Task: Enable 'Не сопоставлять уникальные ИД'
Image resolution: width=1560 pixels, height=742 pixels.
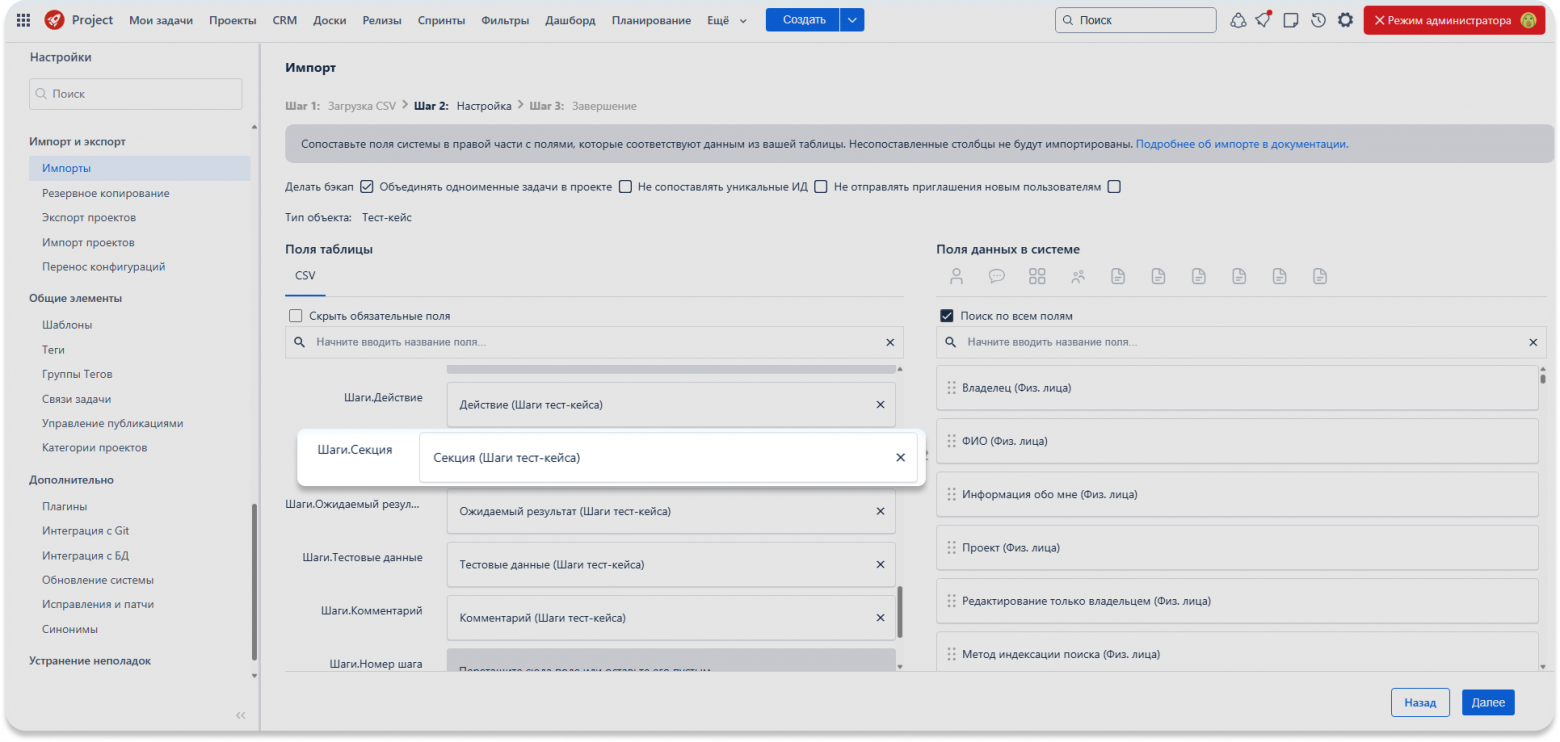Action: (820, 187)
